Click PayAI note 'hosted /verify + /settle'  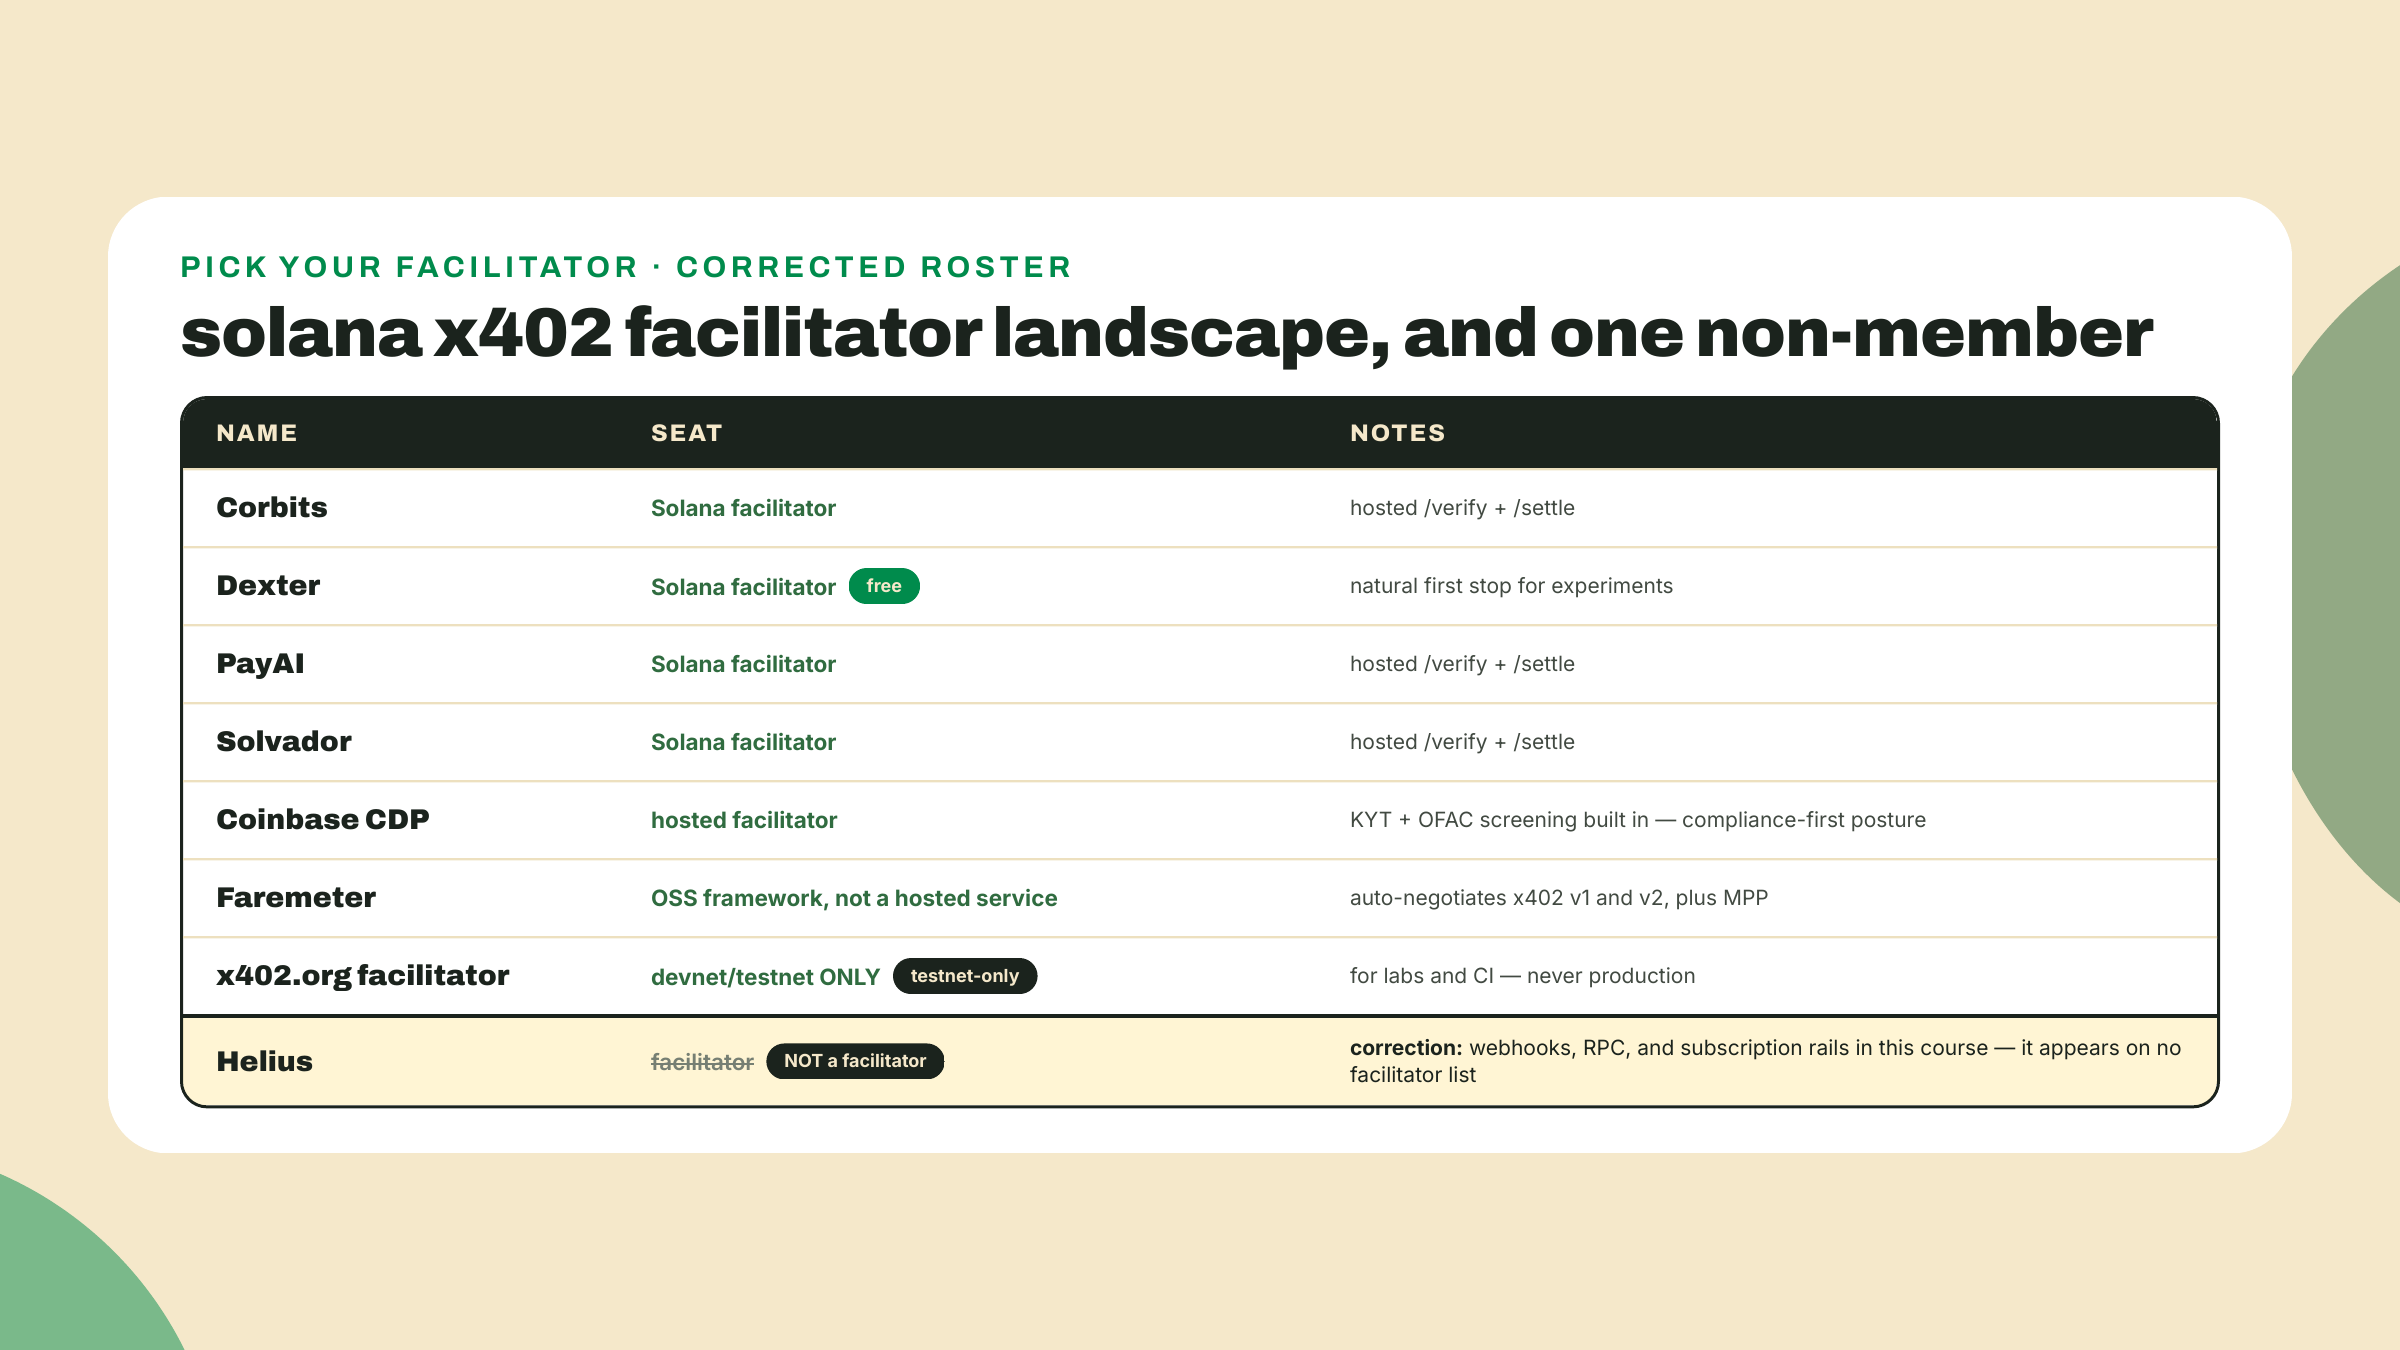(1462, 664)
